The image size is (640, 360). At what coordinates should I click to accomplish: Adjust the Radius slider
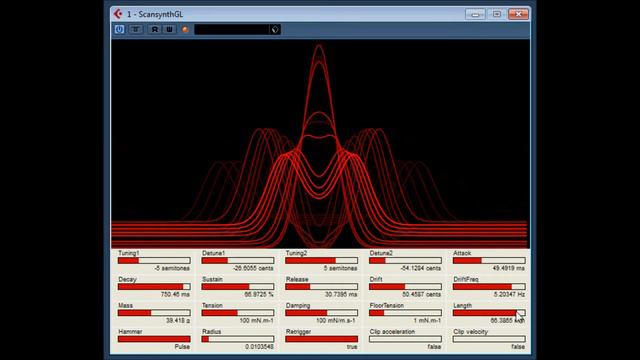point(238,339)
